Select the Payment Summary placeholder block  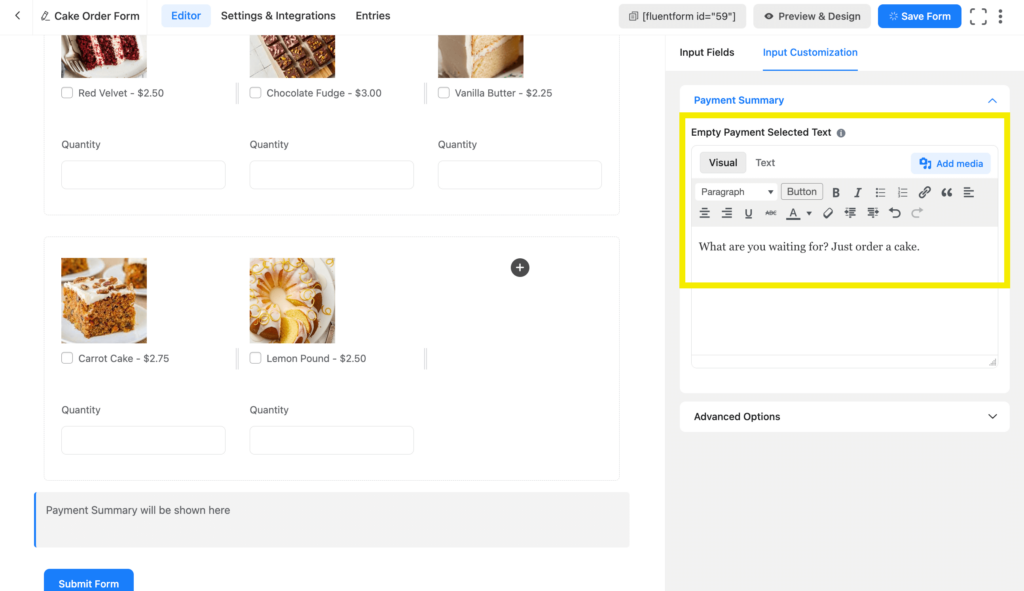[x=332, y=520]
